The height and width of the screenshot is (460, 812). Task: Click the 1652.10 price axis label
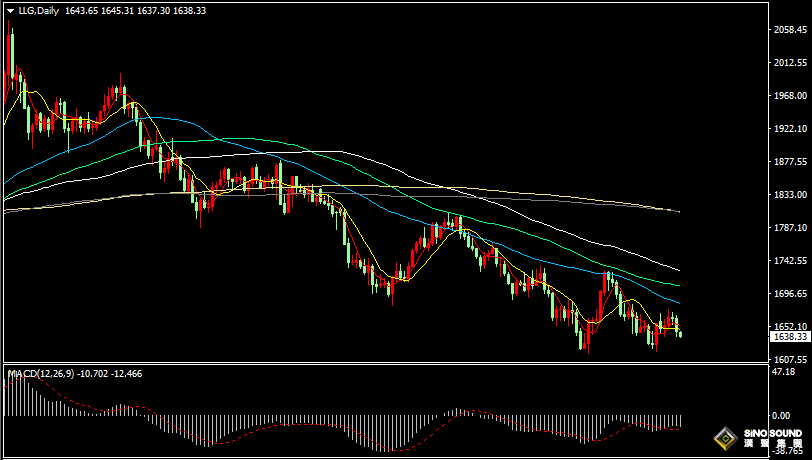789,326
